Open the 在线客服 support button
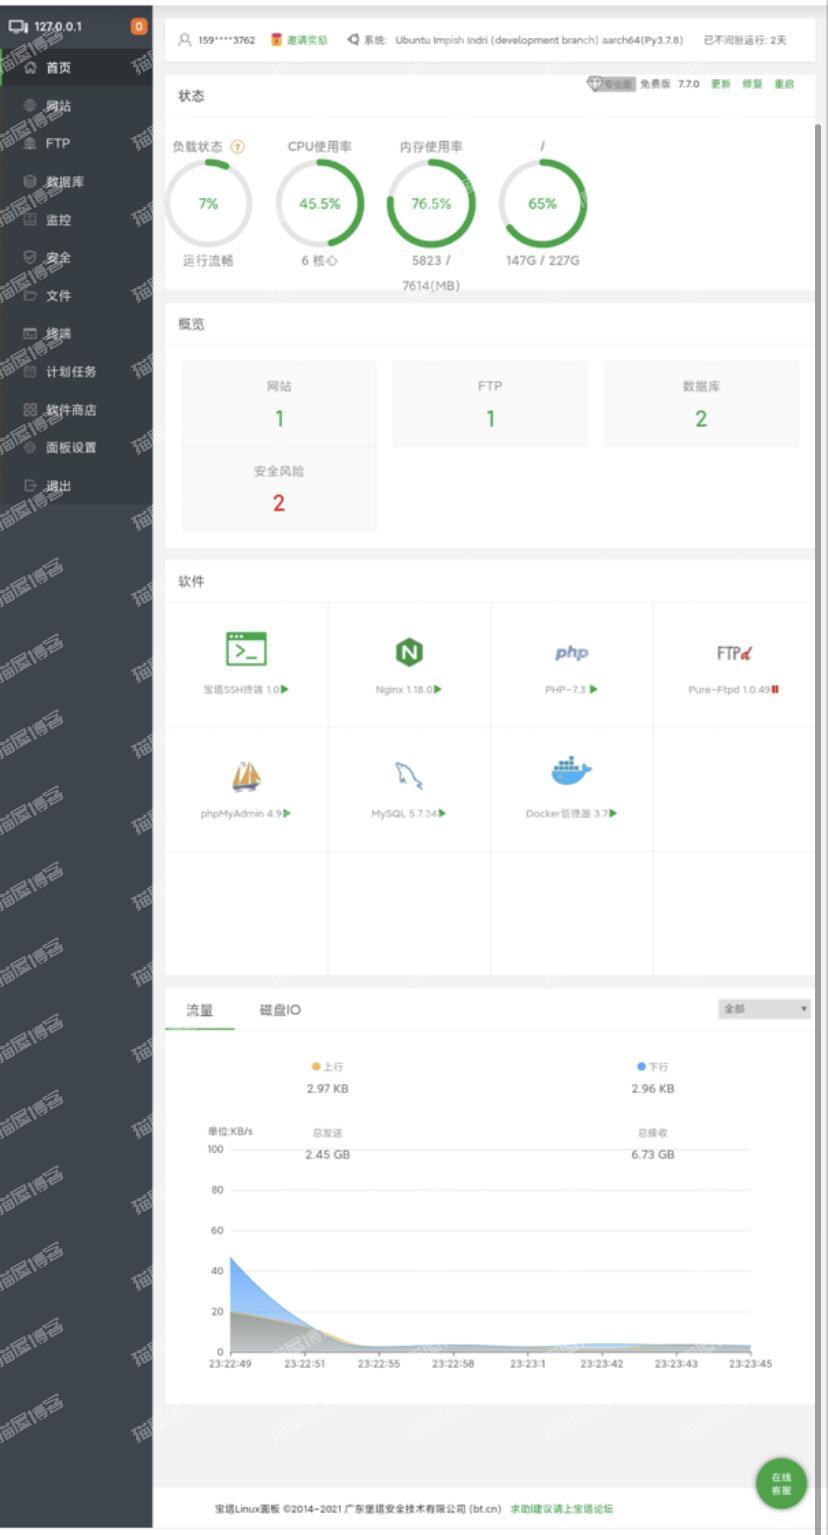Screen dimensions: 828x1535 point(780,1483)
